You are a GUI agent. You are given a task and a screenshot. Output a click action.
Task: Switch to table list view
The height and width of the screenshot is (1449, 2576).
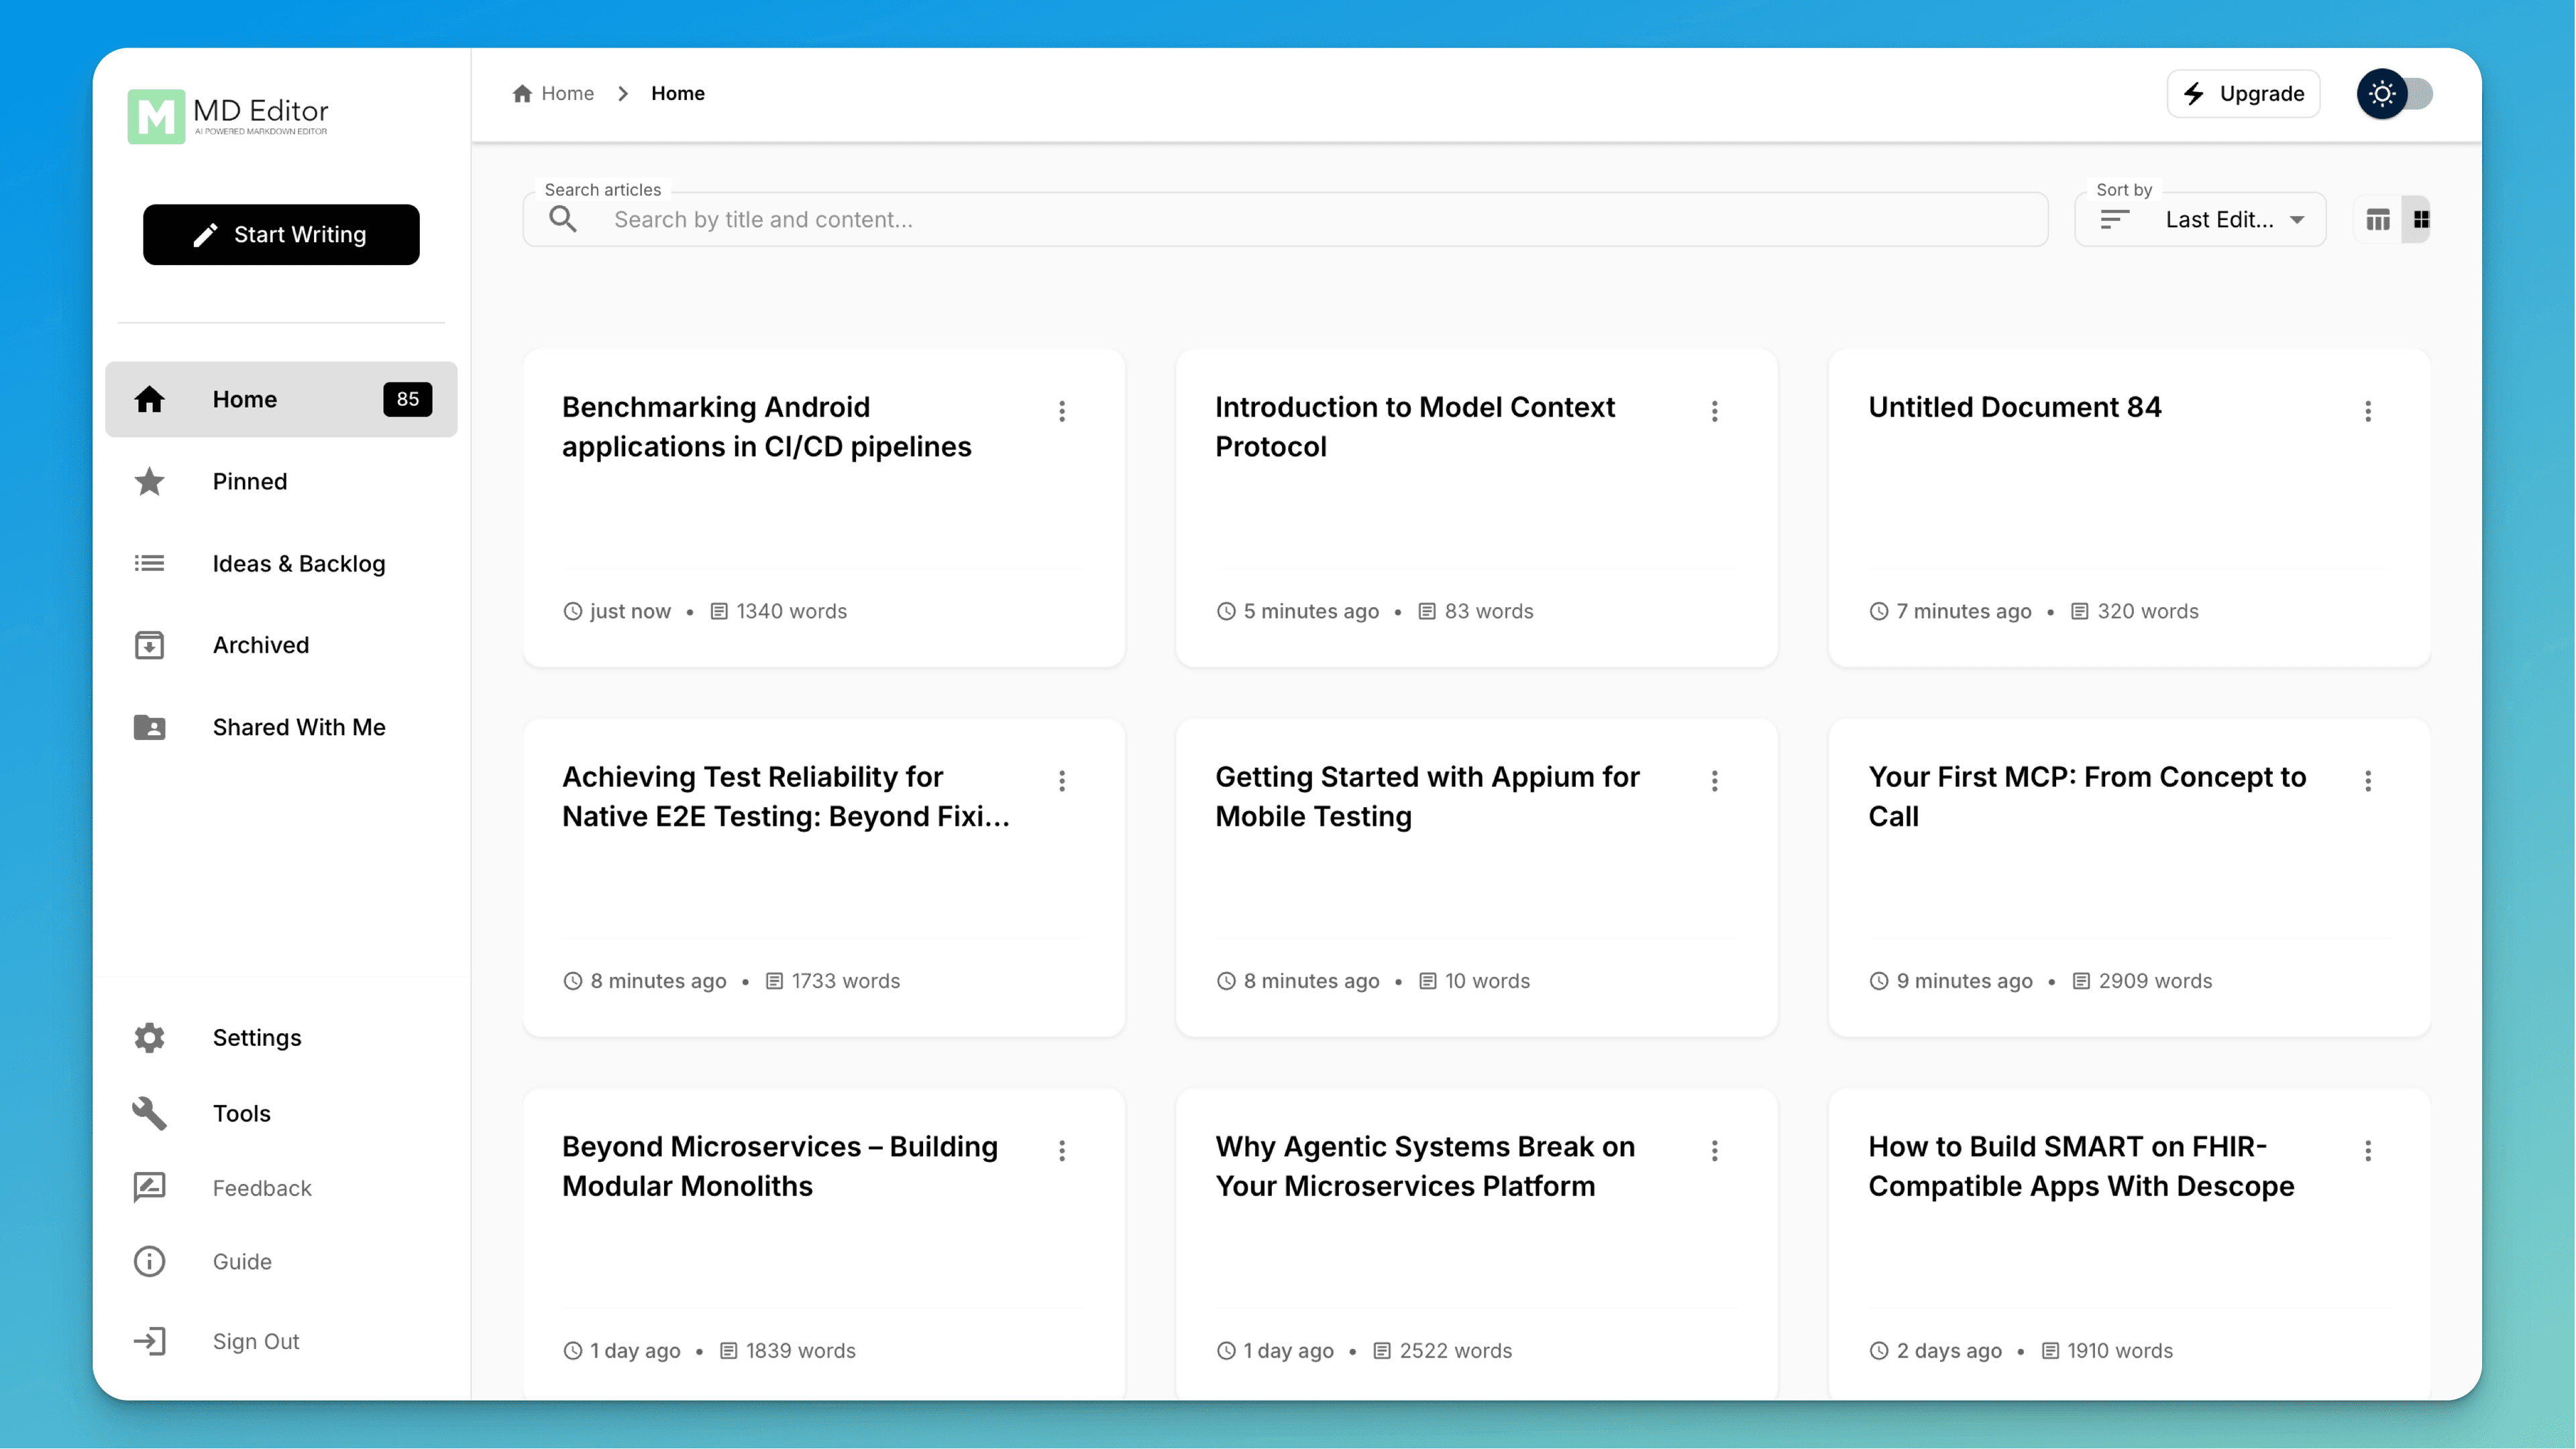point(2378,219)
